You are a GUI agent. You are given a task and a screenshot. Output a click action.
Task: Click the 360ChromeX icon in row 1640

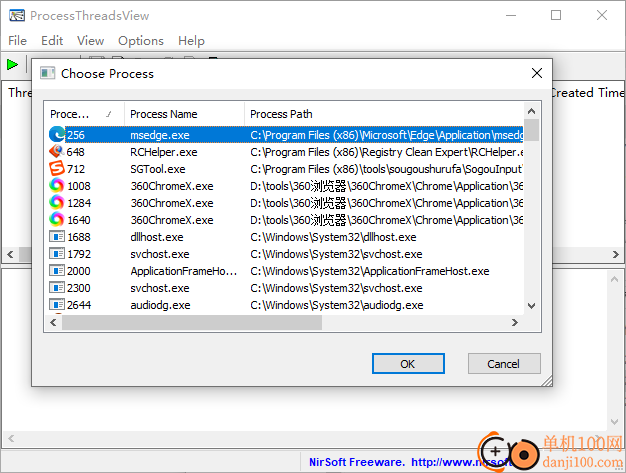(57, 220)
